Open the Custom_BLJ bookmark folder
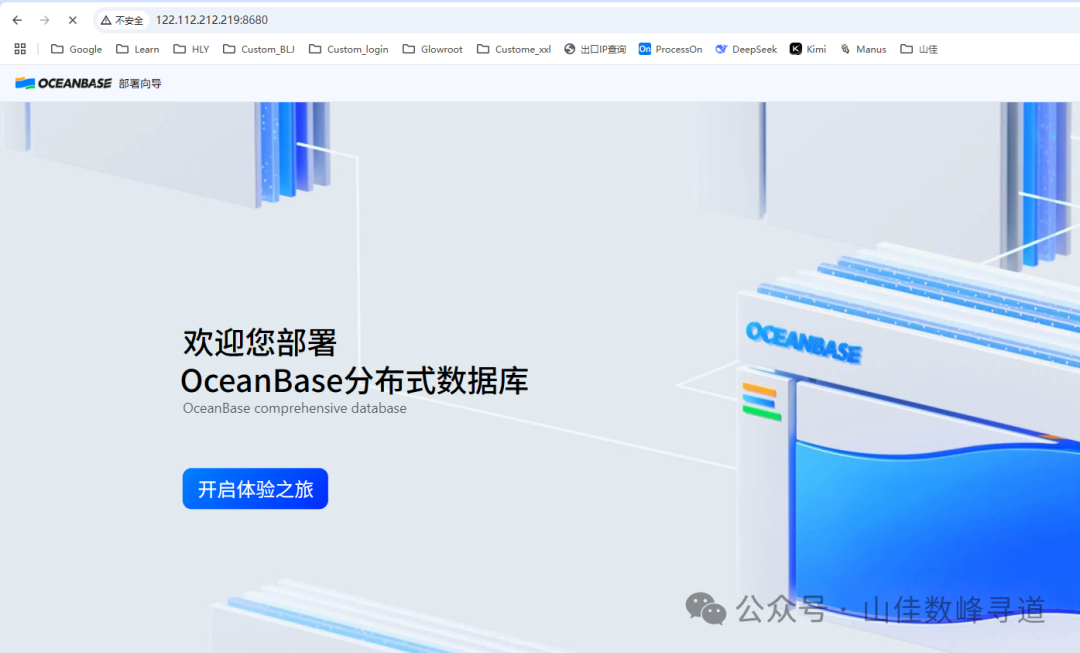 [x=258, y=49]
